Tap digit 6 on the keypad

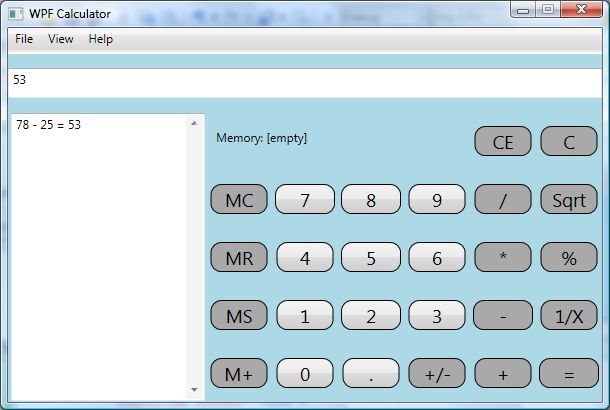coord(437,257)
